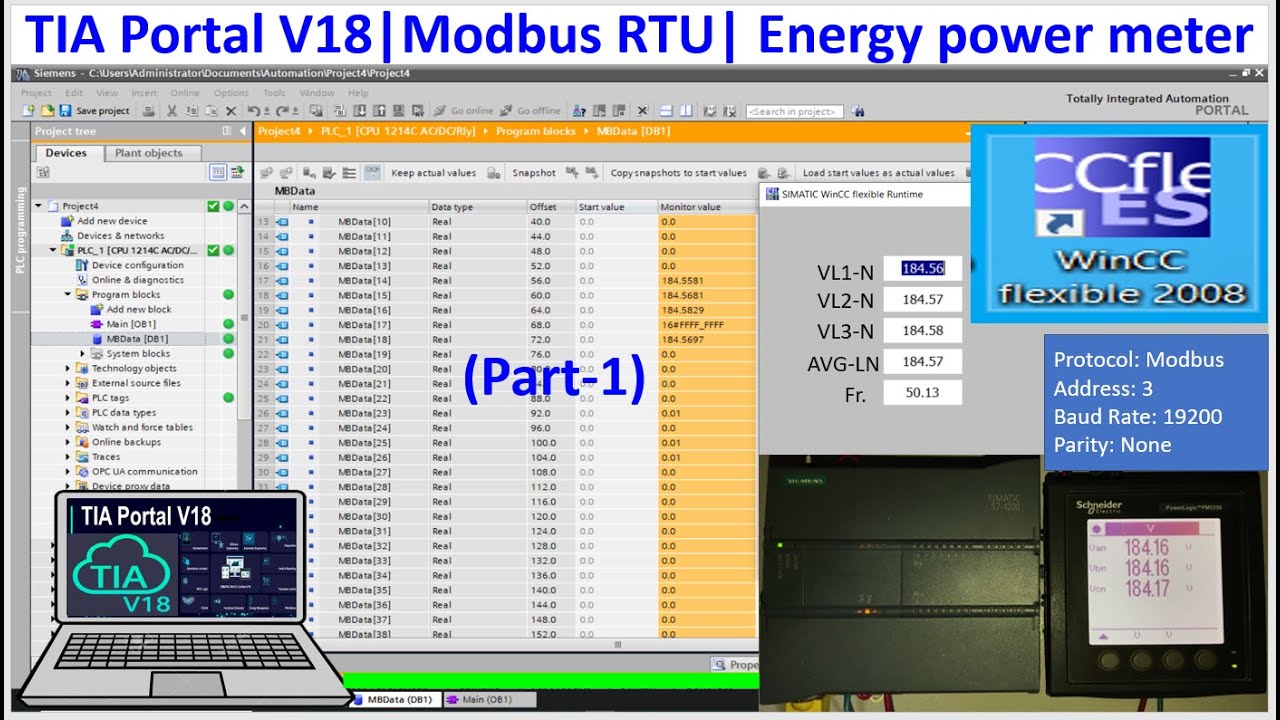Click the AVG-LN value field

click(x=922, y=361)
